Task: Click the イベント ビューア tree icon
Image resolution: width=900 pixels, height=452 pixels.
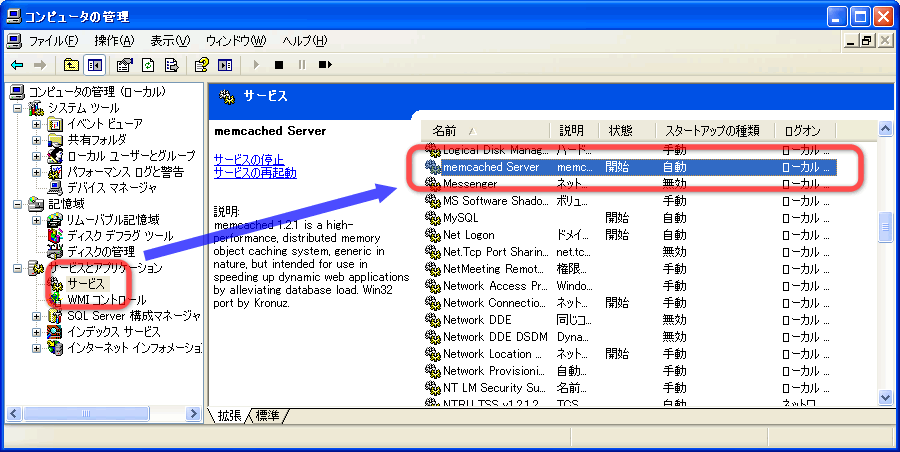Action: (x=56, y=123)
